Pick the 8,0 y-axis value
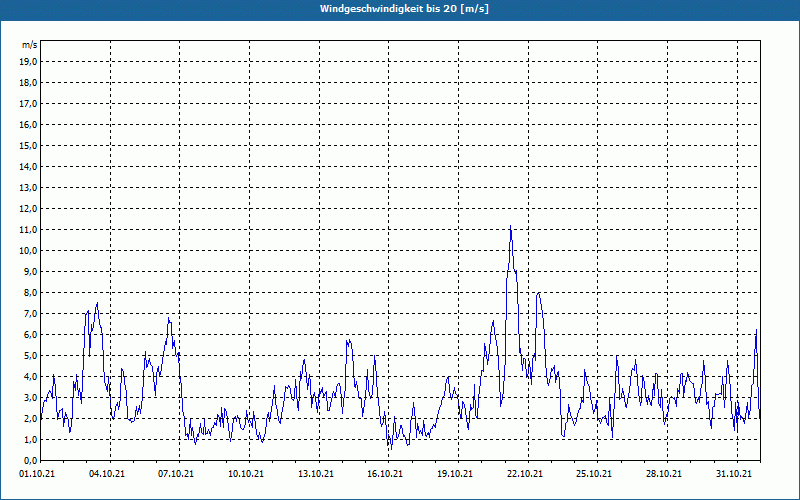 (29, 292)
